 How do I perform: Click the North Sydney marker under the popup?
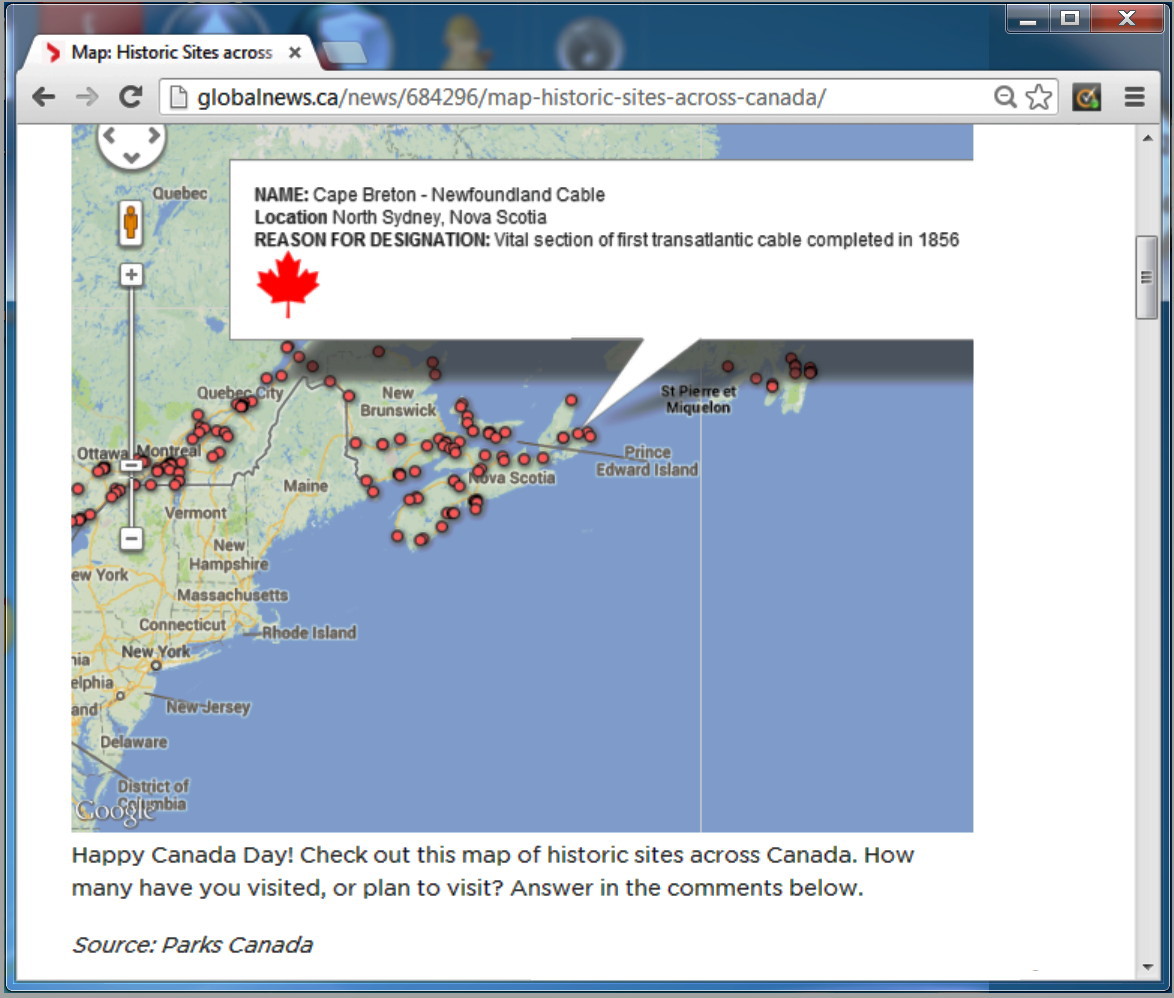click(589, 435)
